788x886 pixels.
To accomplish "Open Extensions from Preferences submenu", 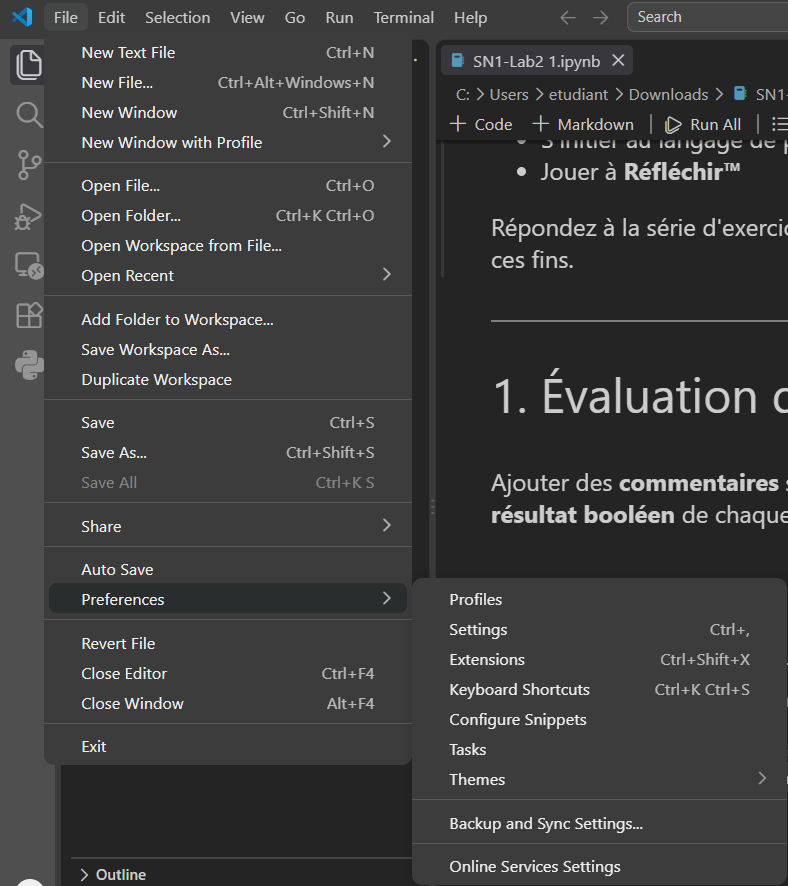I will tap(599, 659).
